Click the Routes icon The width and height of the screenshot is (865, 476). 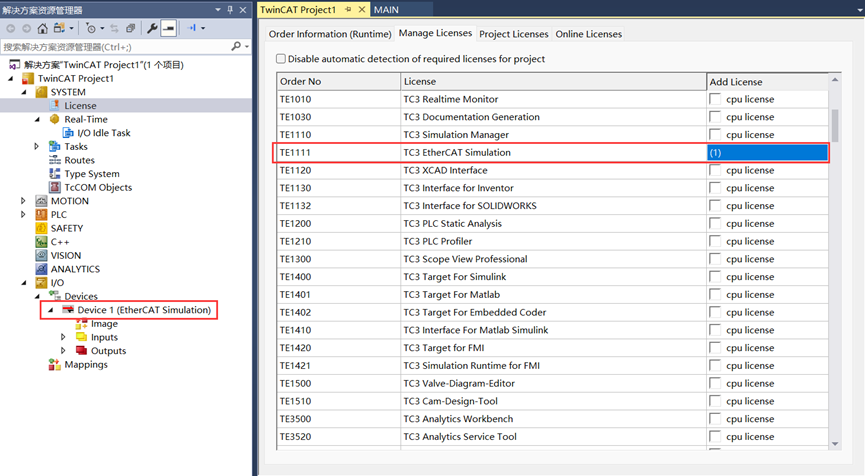coord(55,160)
